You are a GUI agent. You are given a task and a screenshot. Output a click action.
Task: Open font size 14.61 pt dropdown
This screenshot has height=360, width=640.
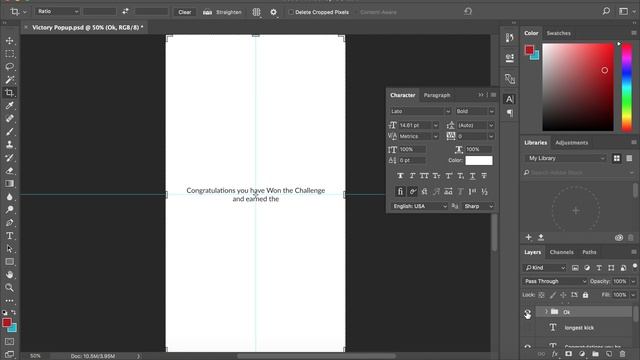click(436, 125)
